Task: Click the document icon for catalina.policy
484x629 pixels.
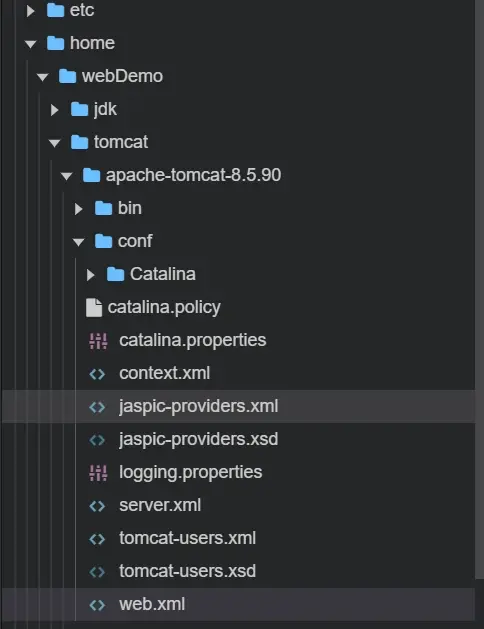Action: tap(94, 308)
